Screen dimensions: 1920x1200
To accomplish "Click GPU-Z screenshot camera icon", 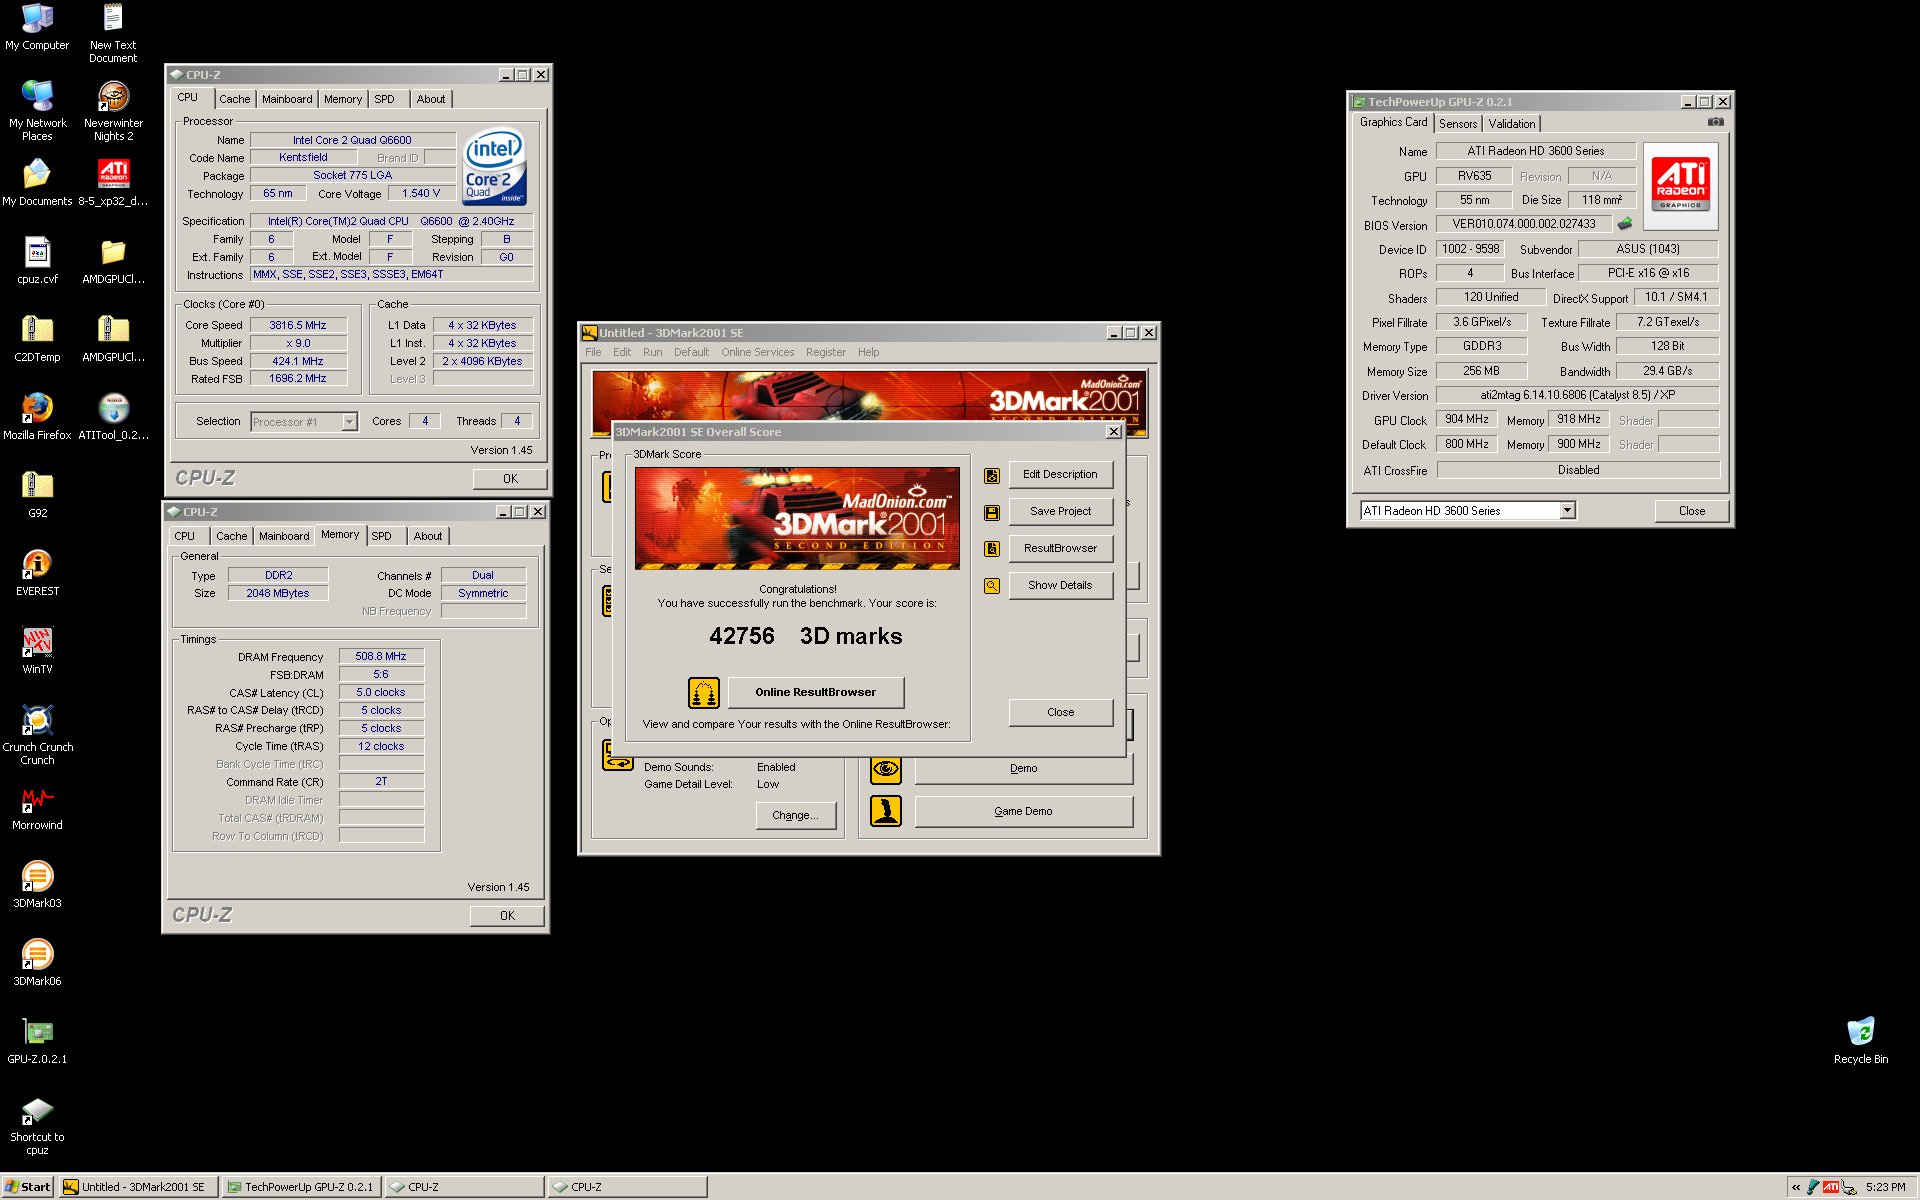I will coord(1715,122).
